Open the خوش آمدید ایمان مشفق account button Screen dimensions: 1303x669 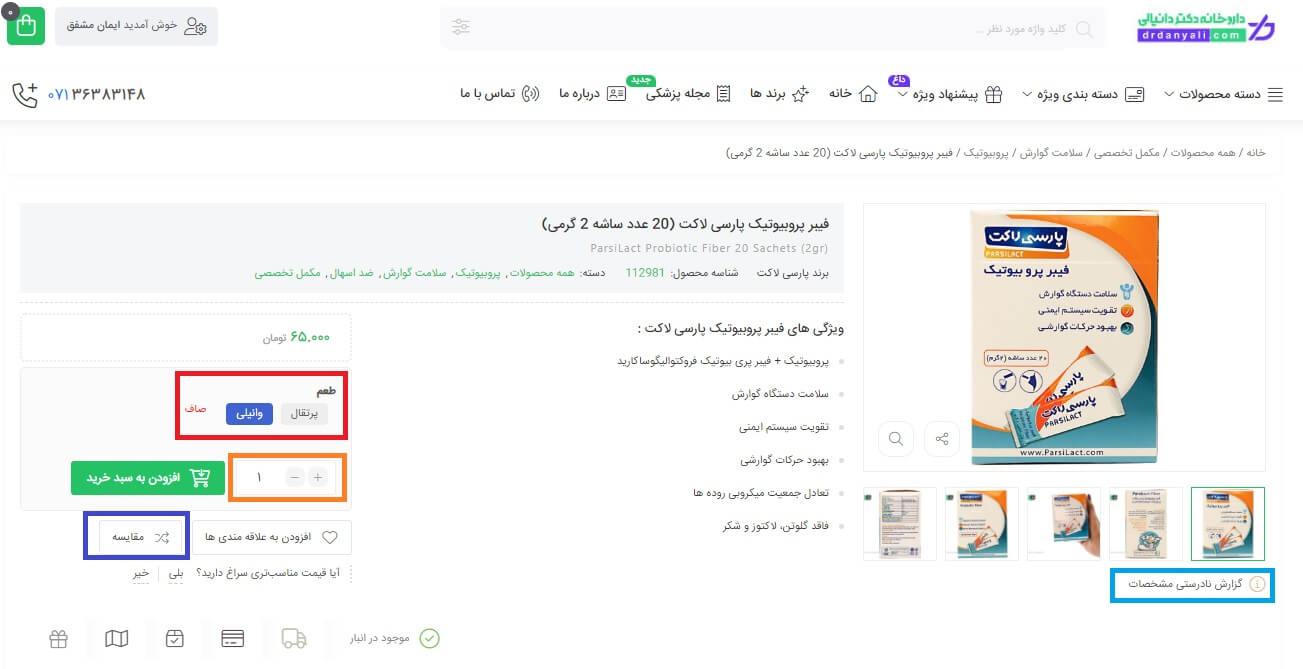(136, 26)
